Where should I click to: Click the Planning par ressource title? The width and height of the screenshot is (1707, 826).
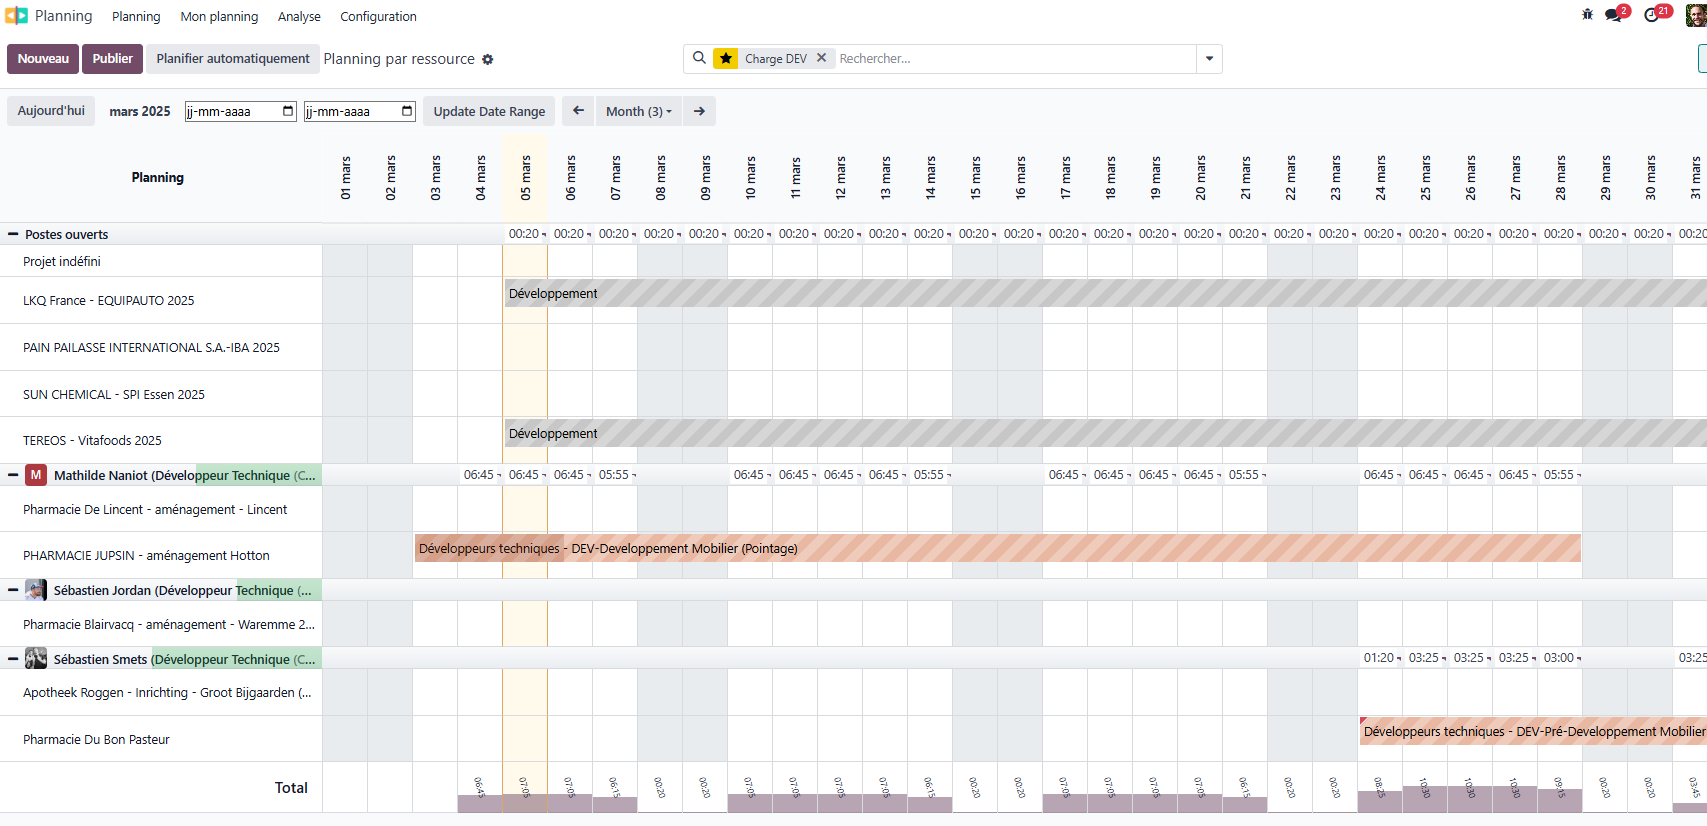click(x=399, y=59)
